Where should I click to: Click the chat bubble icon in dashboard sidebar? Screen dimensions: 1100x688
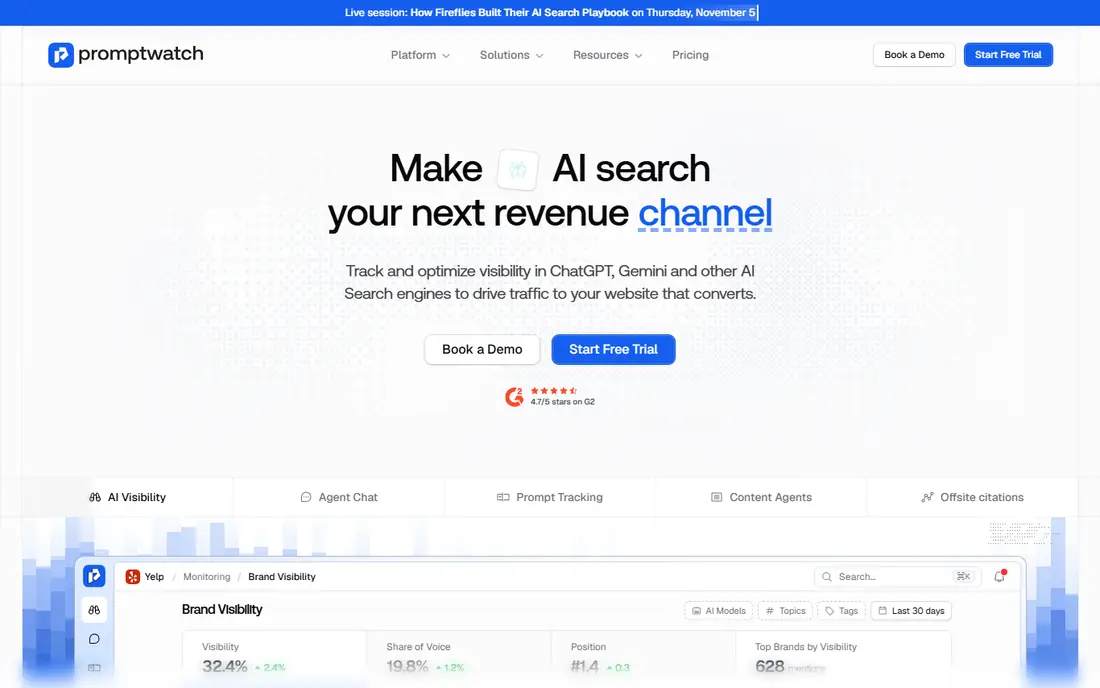coord(94,639)
